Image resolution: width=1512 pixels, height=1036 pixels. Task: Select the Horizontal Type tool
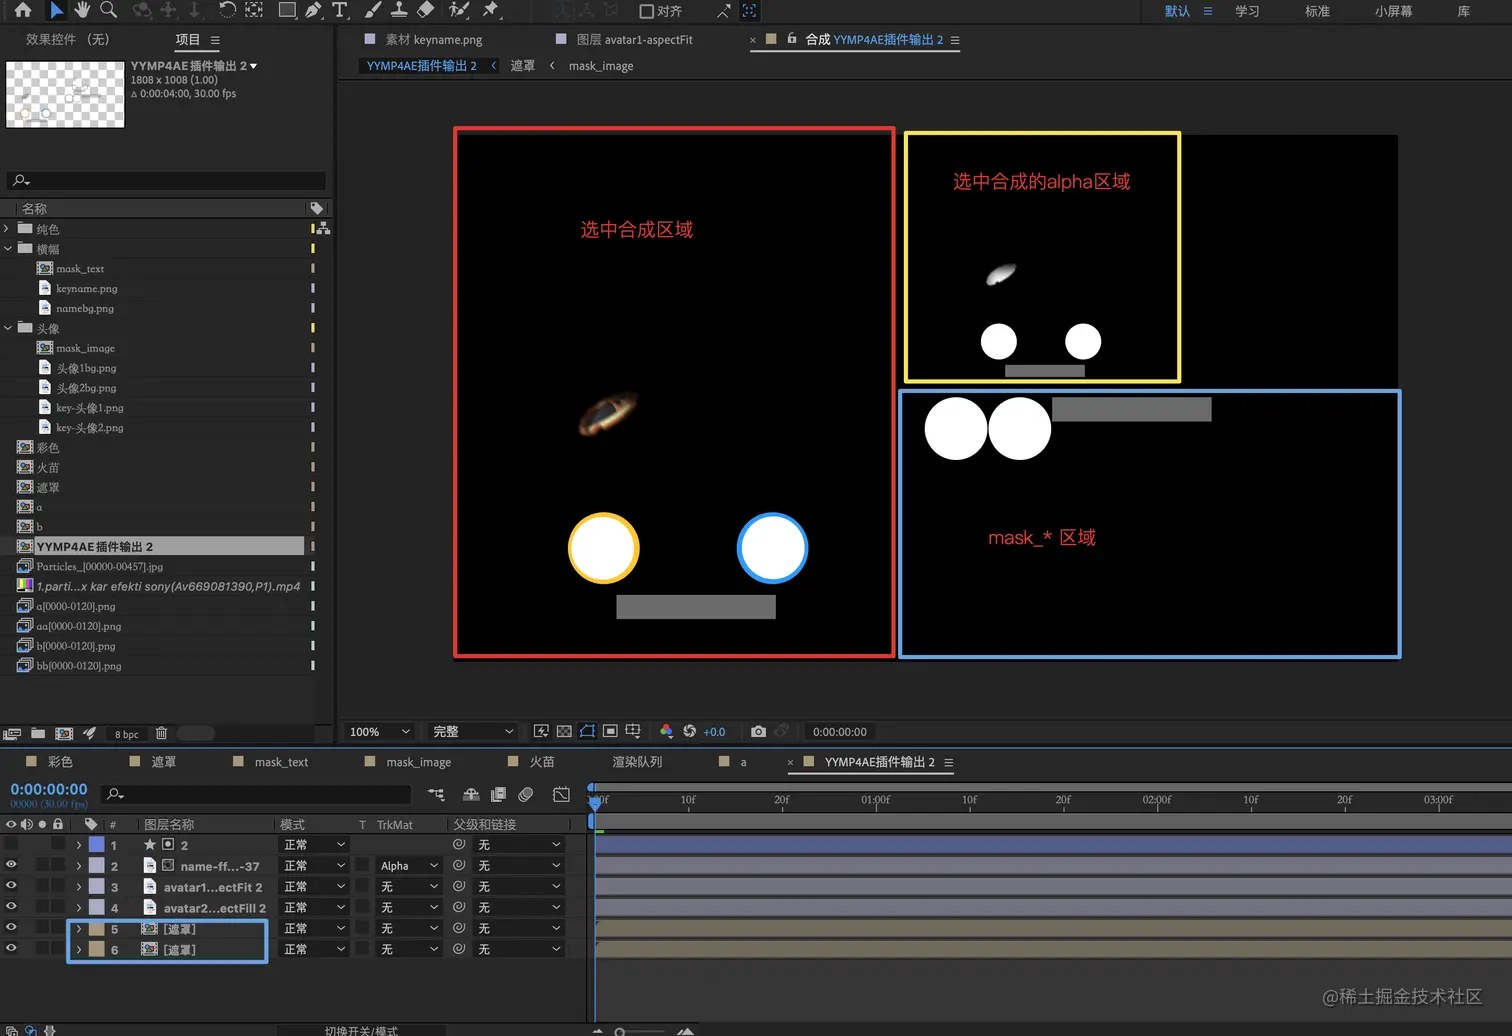tap(340, 10)
